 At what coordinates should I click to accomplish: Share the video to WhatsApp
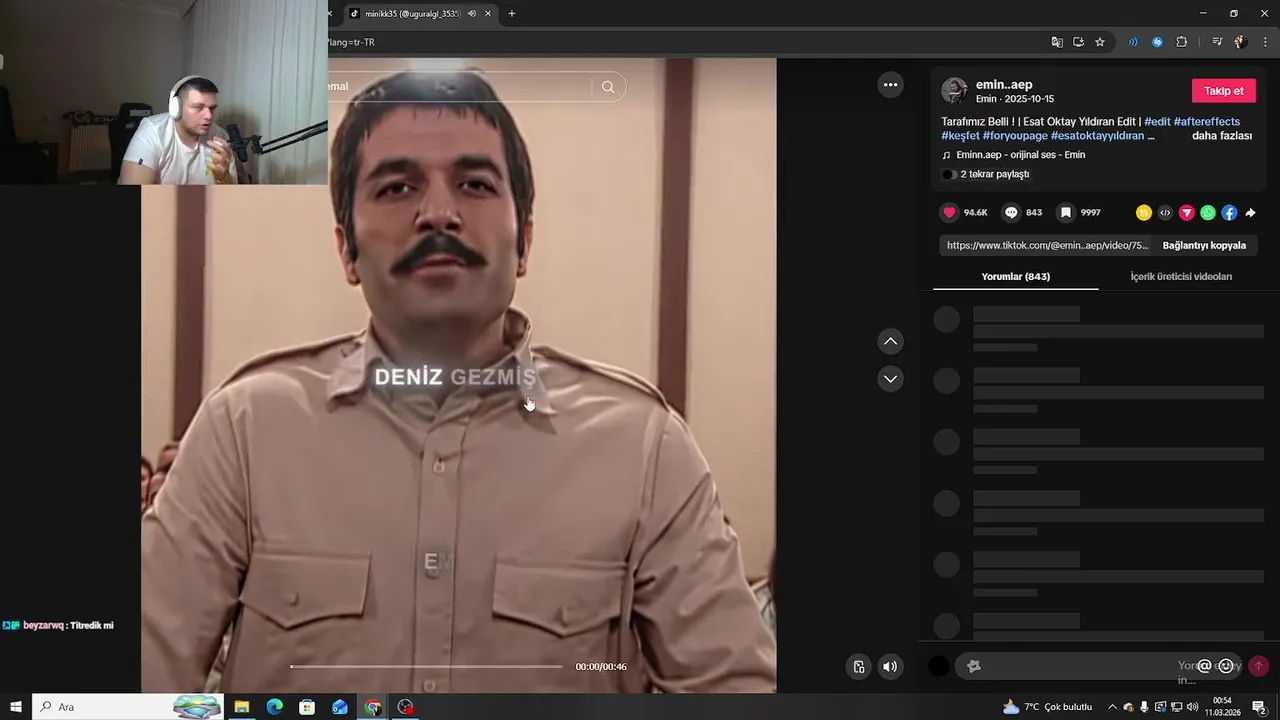pyautogui.click(x=1208, y=212)
